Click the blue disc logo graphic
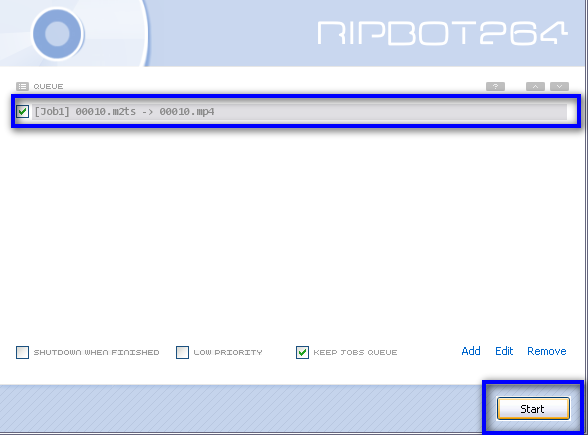The width and height of the screenshot is (588, 435). [57, 34]
